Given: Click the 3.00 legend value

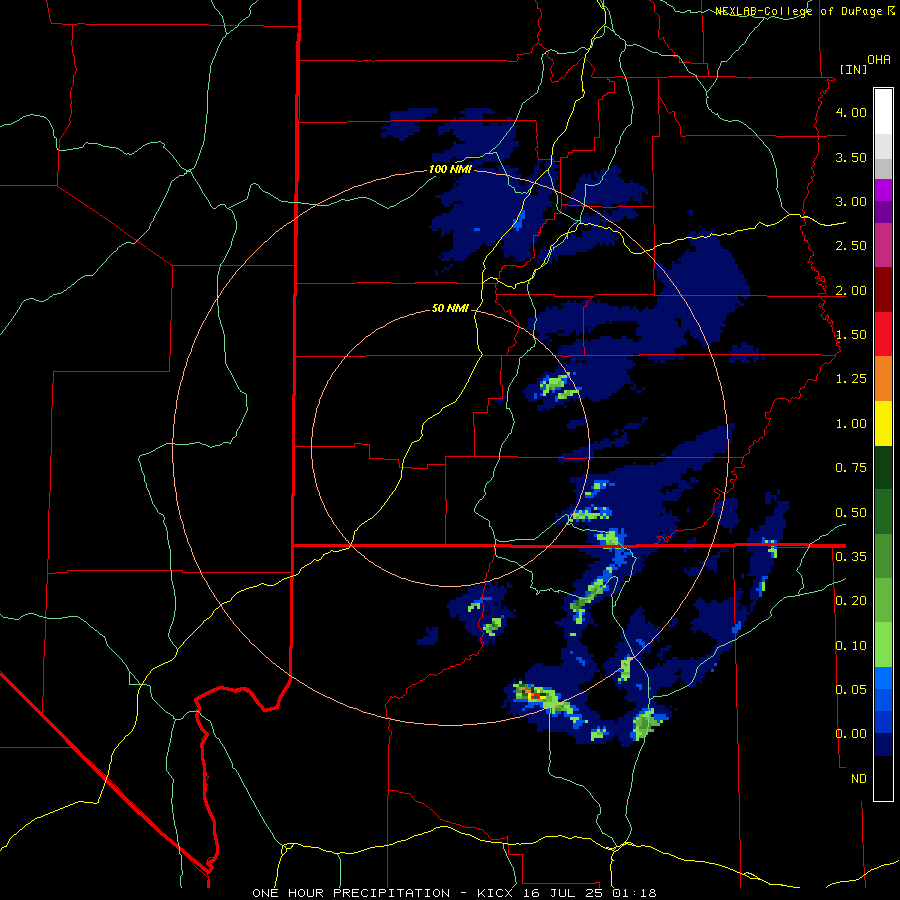Looking at the screenshot, I should pyautogui.click(x=851, y=201).
